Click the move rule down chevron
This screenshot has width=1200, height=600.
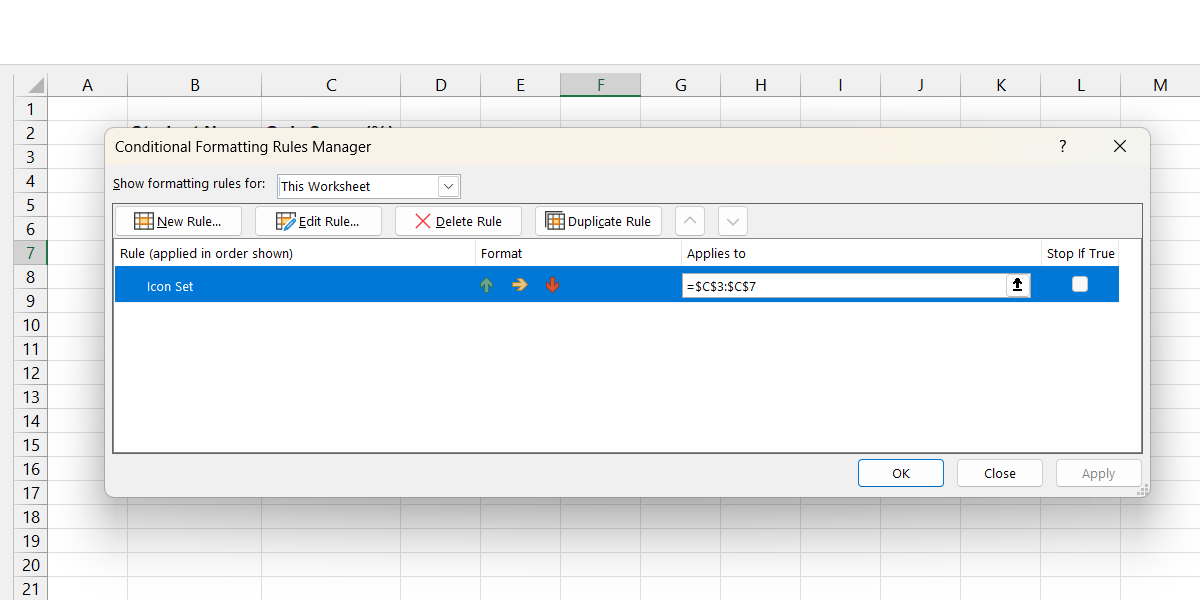(x=732, y=221)
